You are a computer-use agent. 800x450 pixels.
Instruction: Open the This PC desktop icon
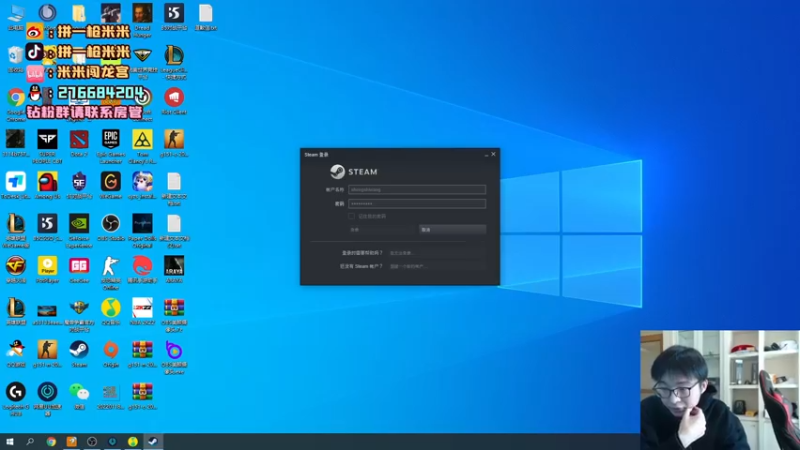pyautogui.click(x=16, y=13)
